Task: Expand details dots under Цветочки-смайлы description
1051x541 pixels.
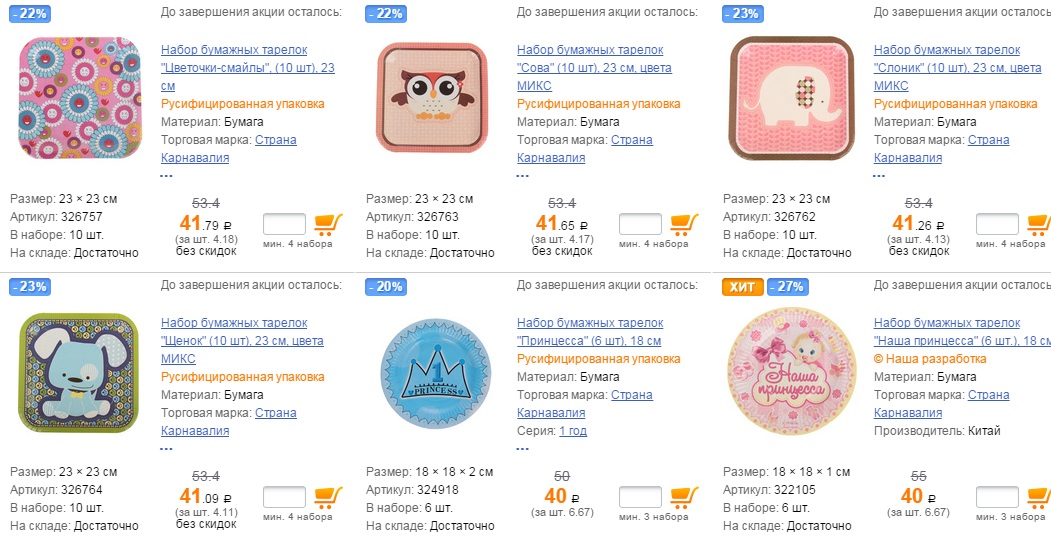Action: (166, 176)
